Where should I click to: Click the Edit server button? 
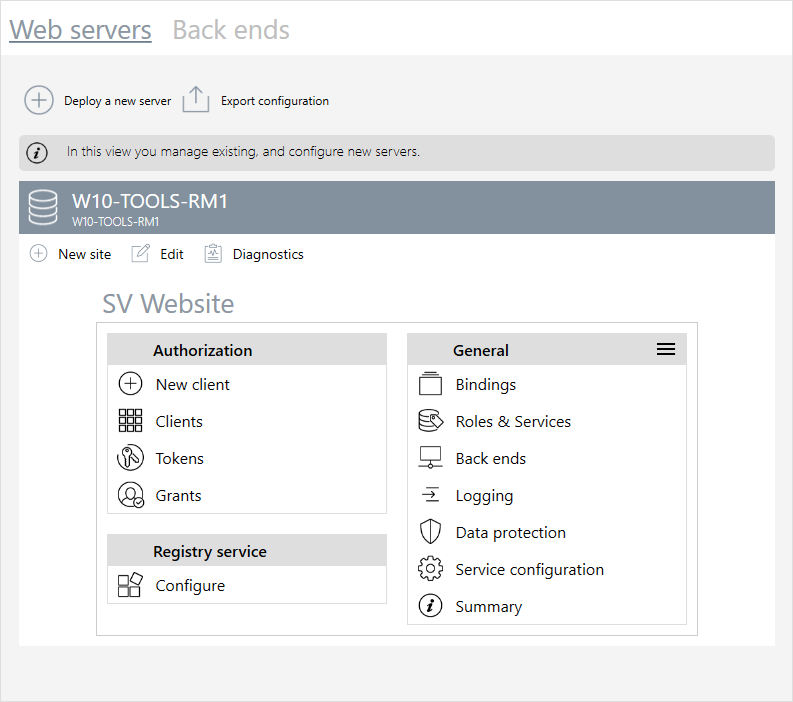[x=158, y=254]
